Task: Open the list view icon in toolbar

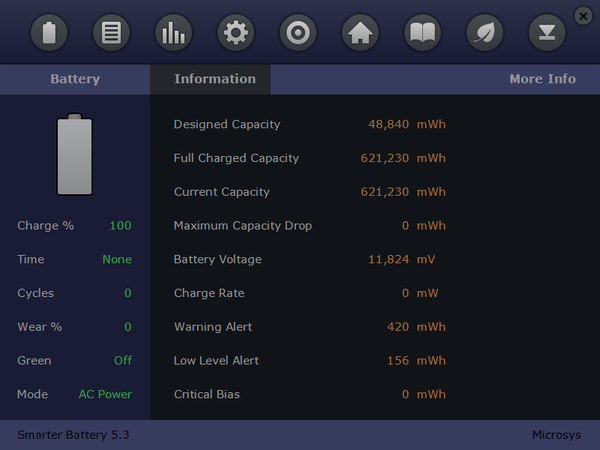Action: (111, 33)
